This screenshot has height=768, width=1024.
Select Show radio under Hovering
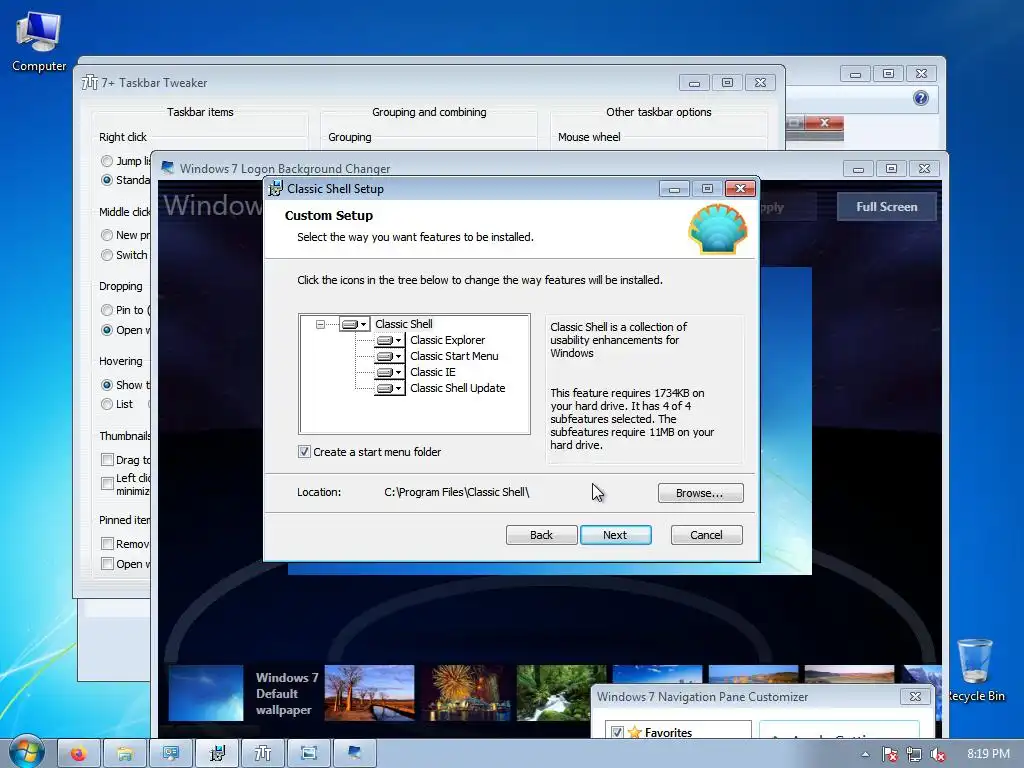[106, 385]
